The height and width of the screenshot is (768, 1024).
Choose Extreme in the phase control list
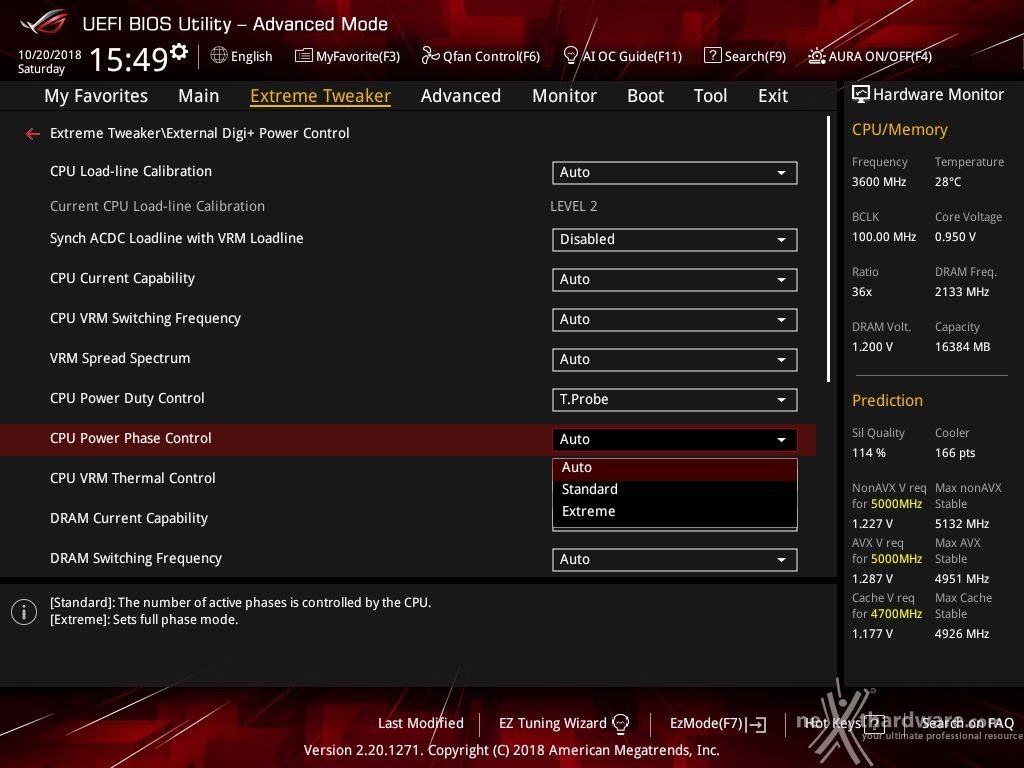tap(675, 511)
